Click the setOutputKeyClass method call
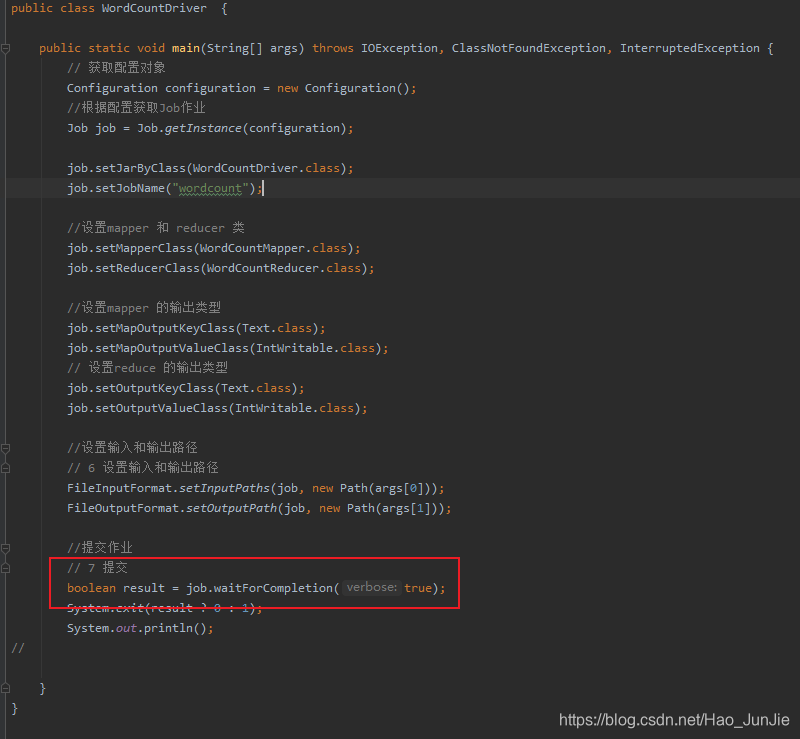 click(155, 388)
